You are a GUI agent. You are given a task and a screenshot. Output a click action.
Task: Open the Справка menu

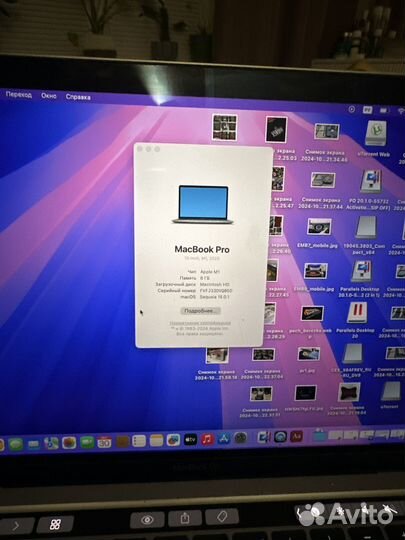[78, 97]
